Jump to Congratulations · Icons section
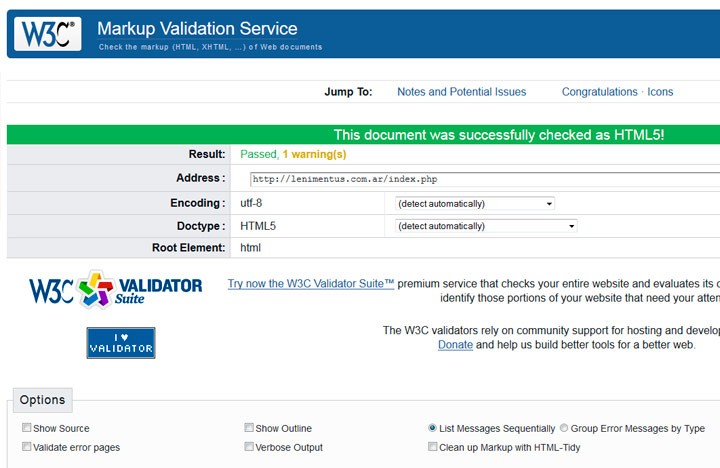720x468 pixels. coord(617,92)
